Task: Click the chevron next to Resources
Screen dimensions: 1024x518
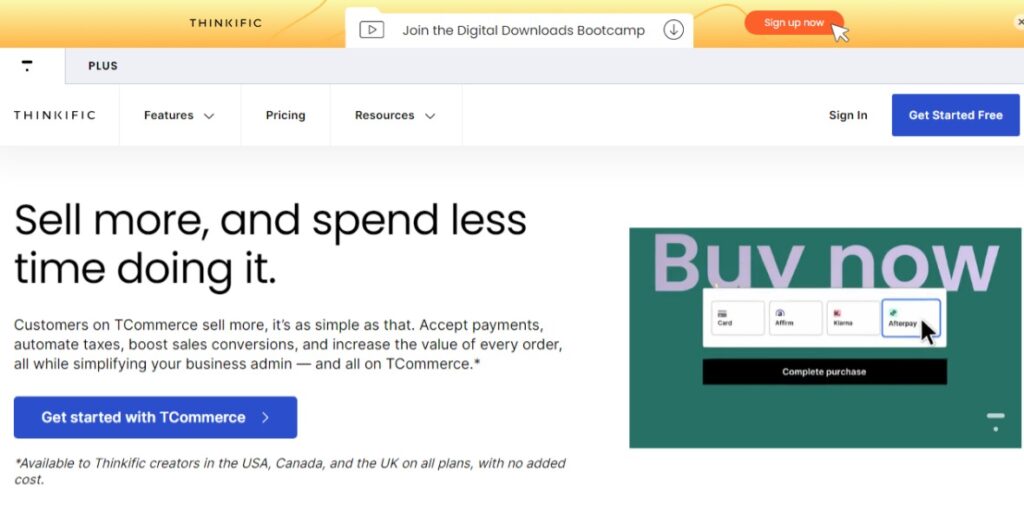Action: tap(430, 116)
